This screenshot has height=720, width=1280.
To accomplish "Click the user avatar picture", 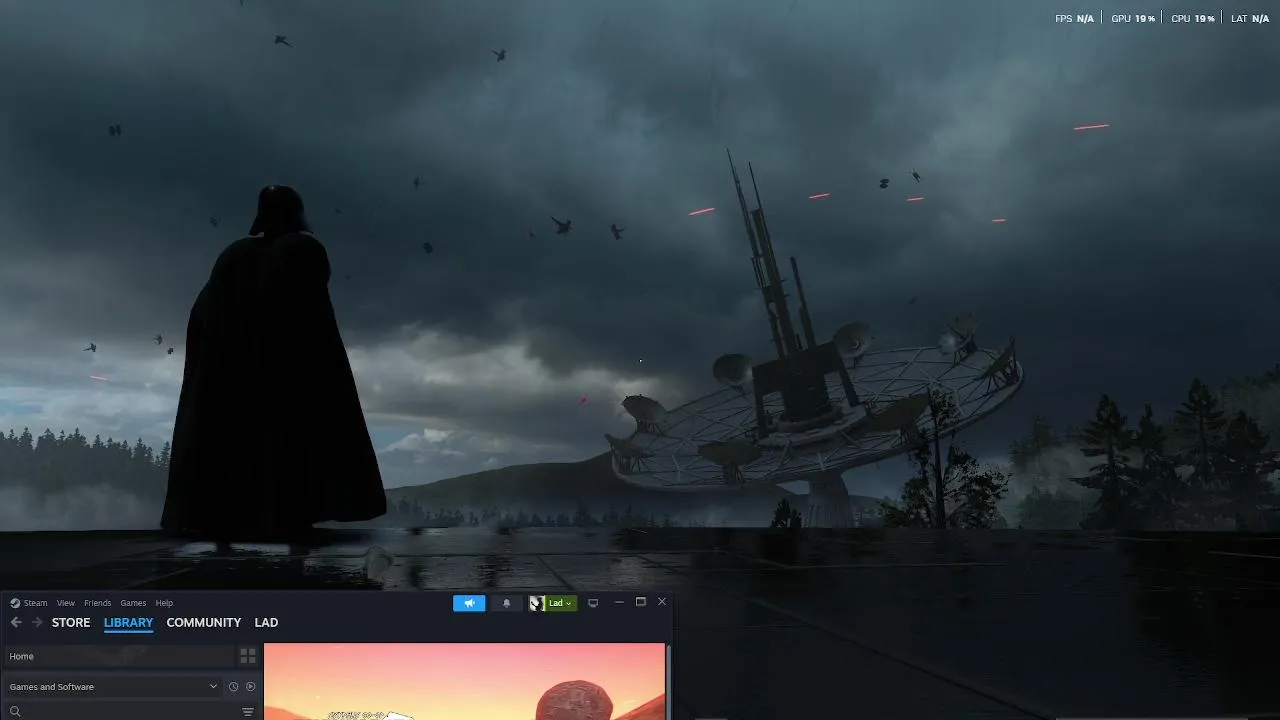I will point(537,603).
